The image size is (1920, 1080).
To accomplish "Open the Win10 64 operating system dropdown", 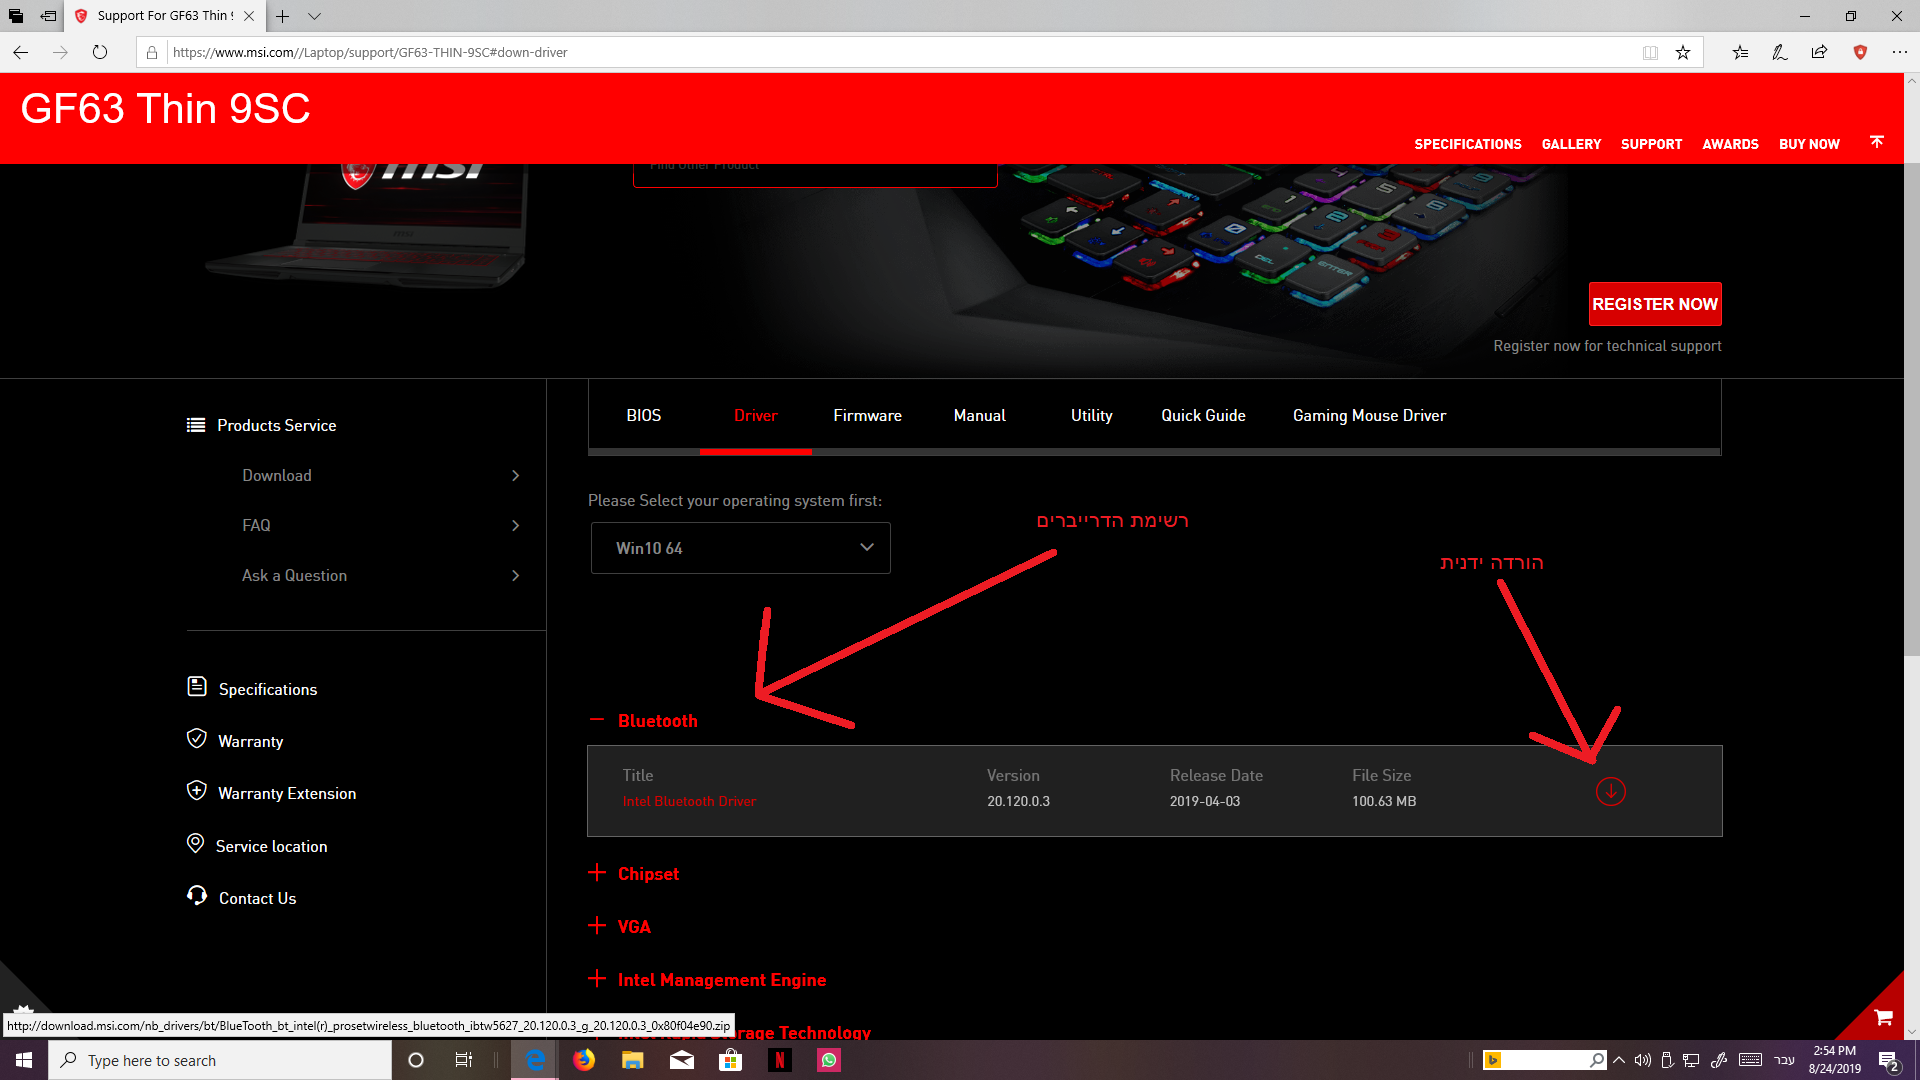I will coord(740,548).
